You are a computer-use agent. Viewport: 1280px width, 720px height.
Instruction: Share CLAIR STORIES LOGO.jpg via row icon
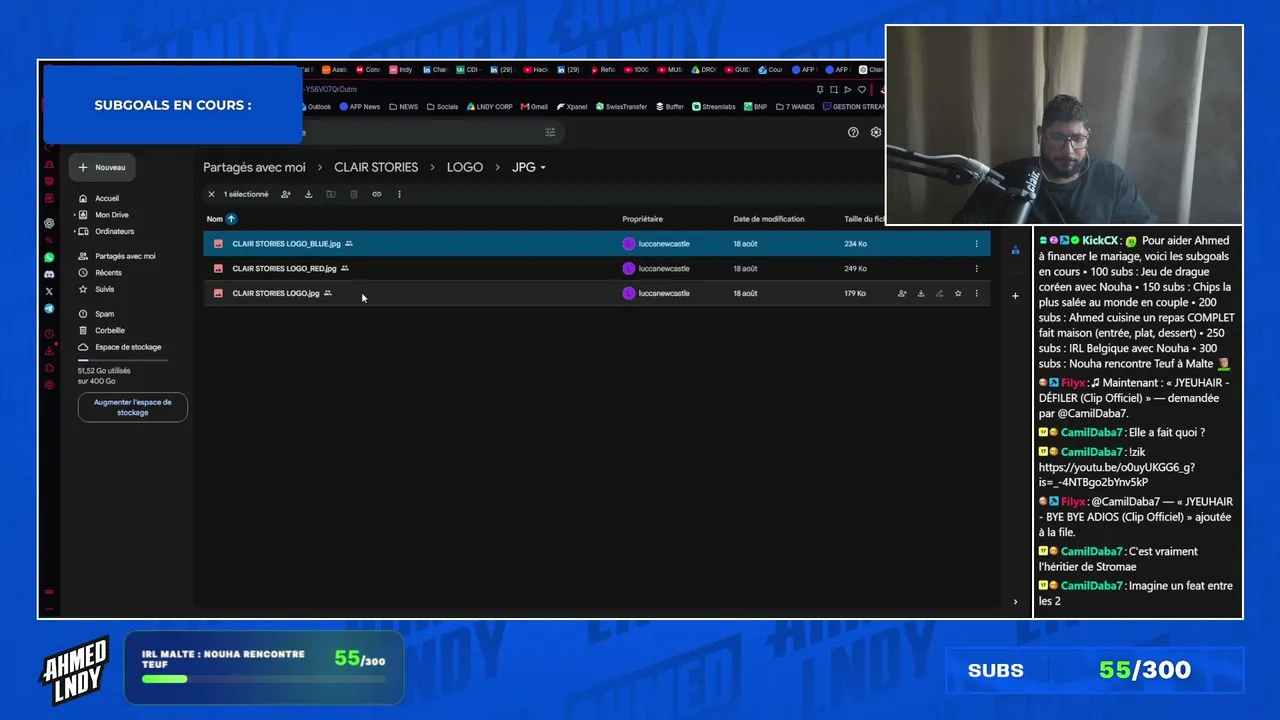902,293
